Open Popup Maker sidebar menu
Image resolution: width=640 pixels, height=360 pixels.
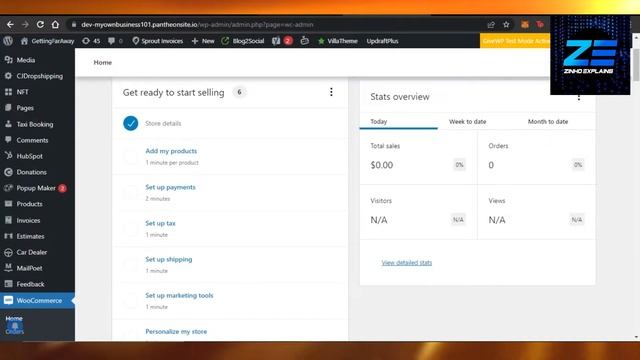[x=37, y=188]
